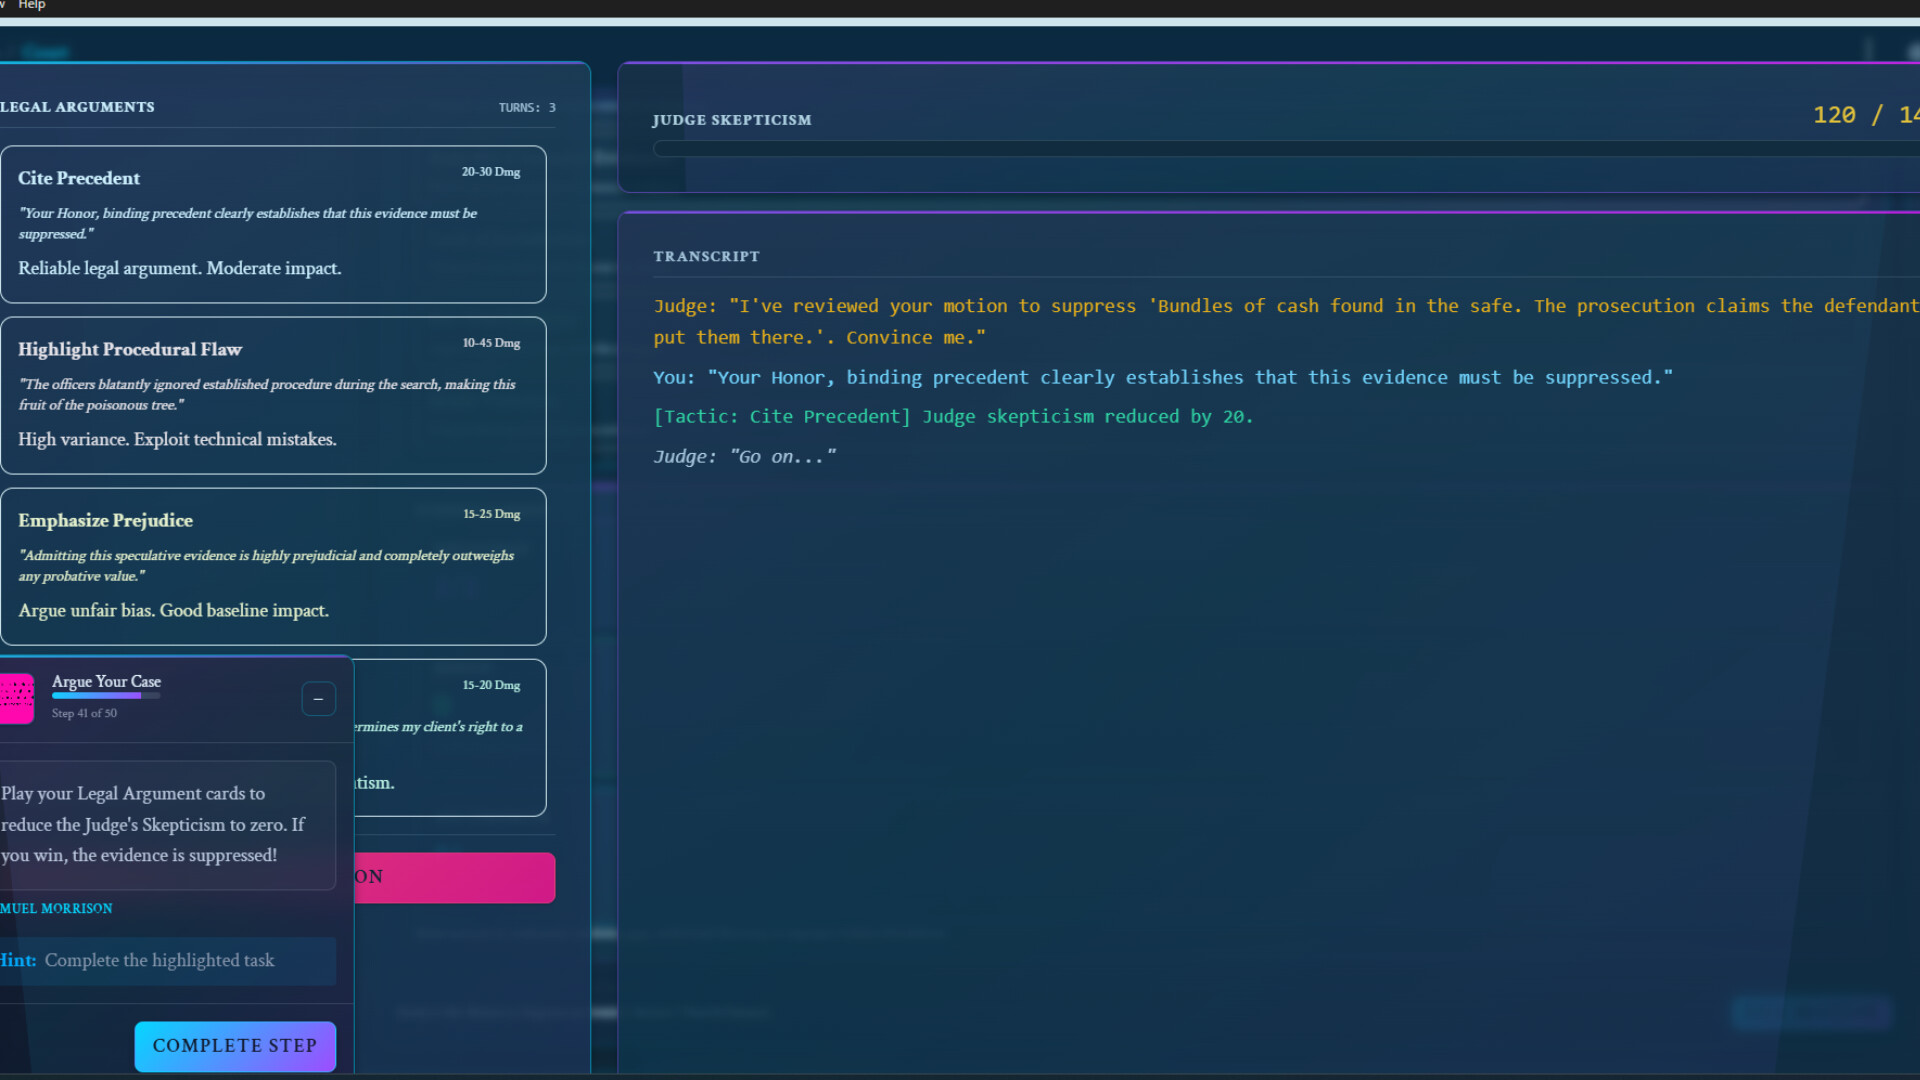Click the 15-25 Dmg badge on Emphasize Prejudice
Screen dimensions: 1920x1080
click(x=490, y=514)
